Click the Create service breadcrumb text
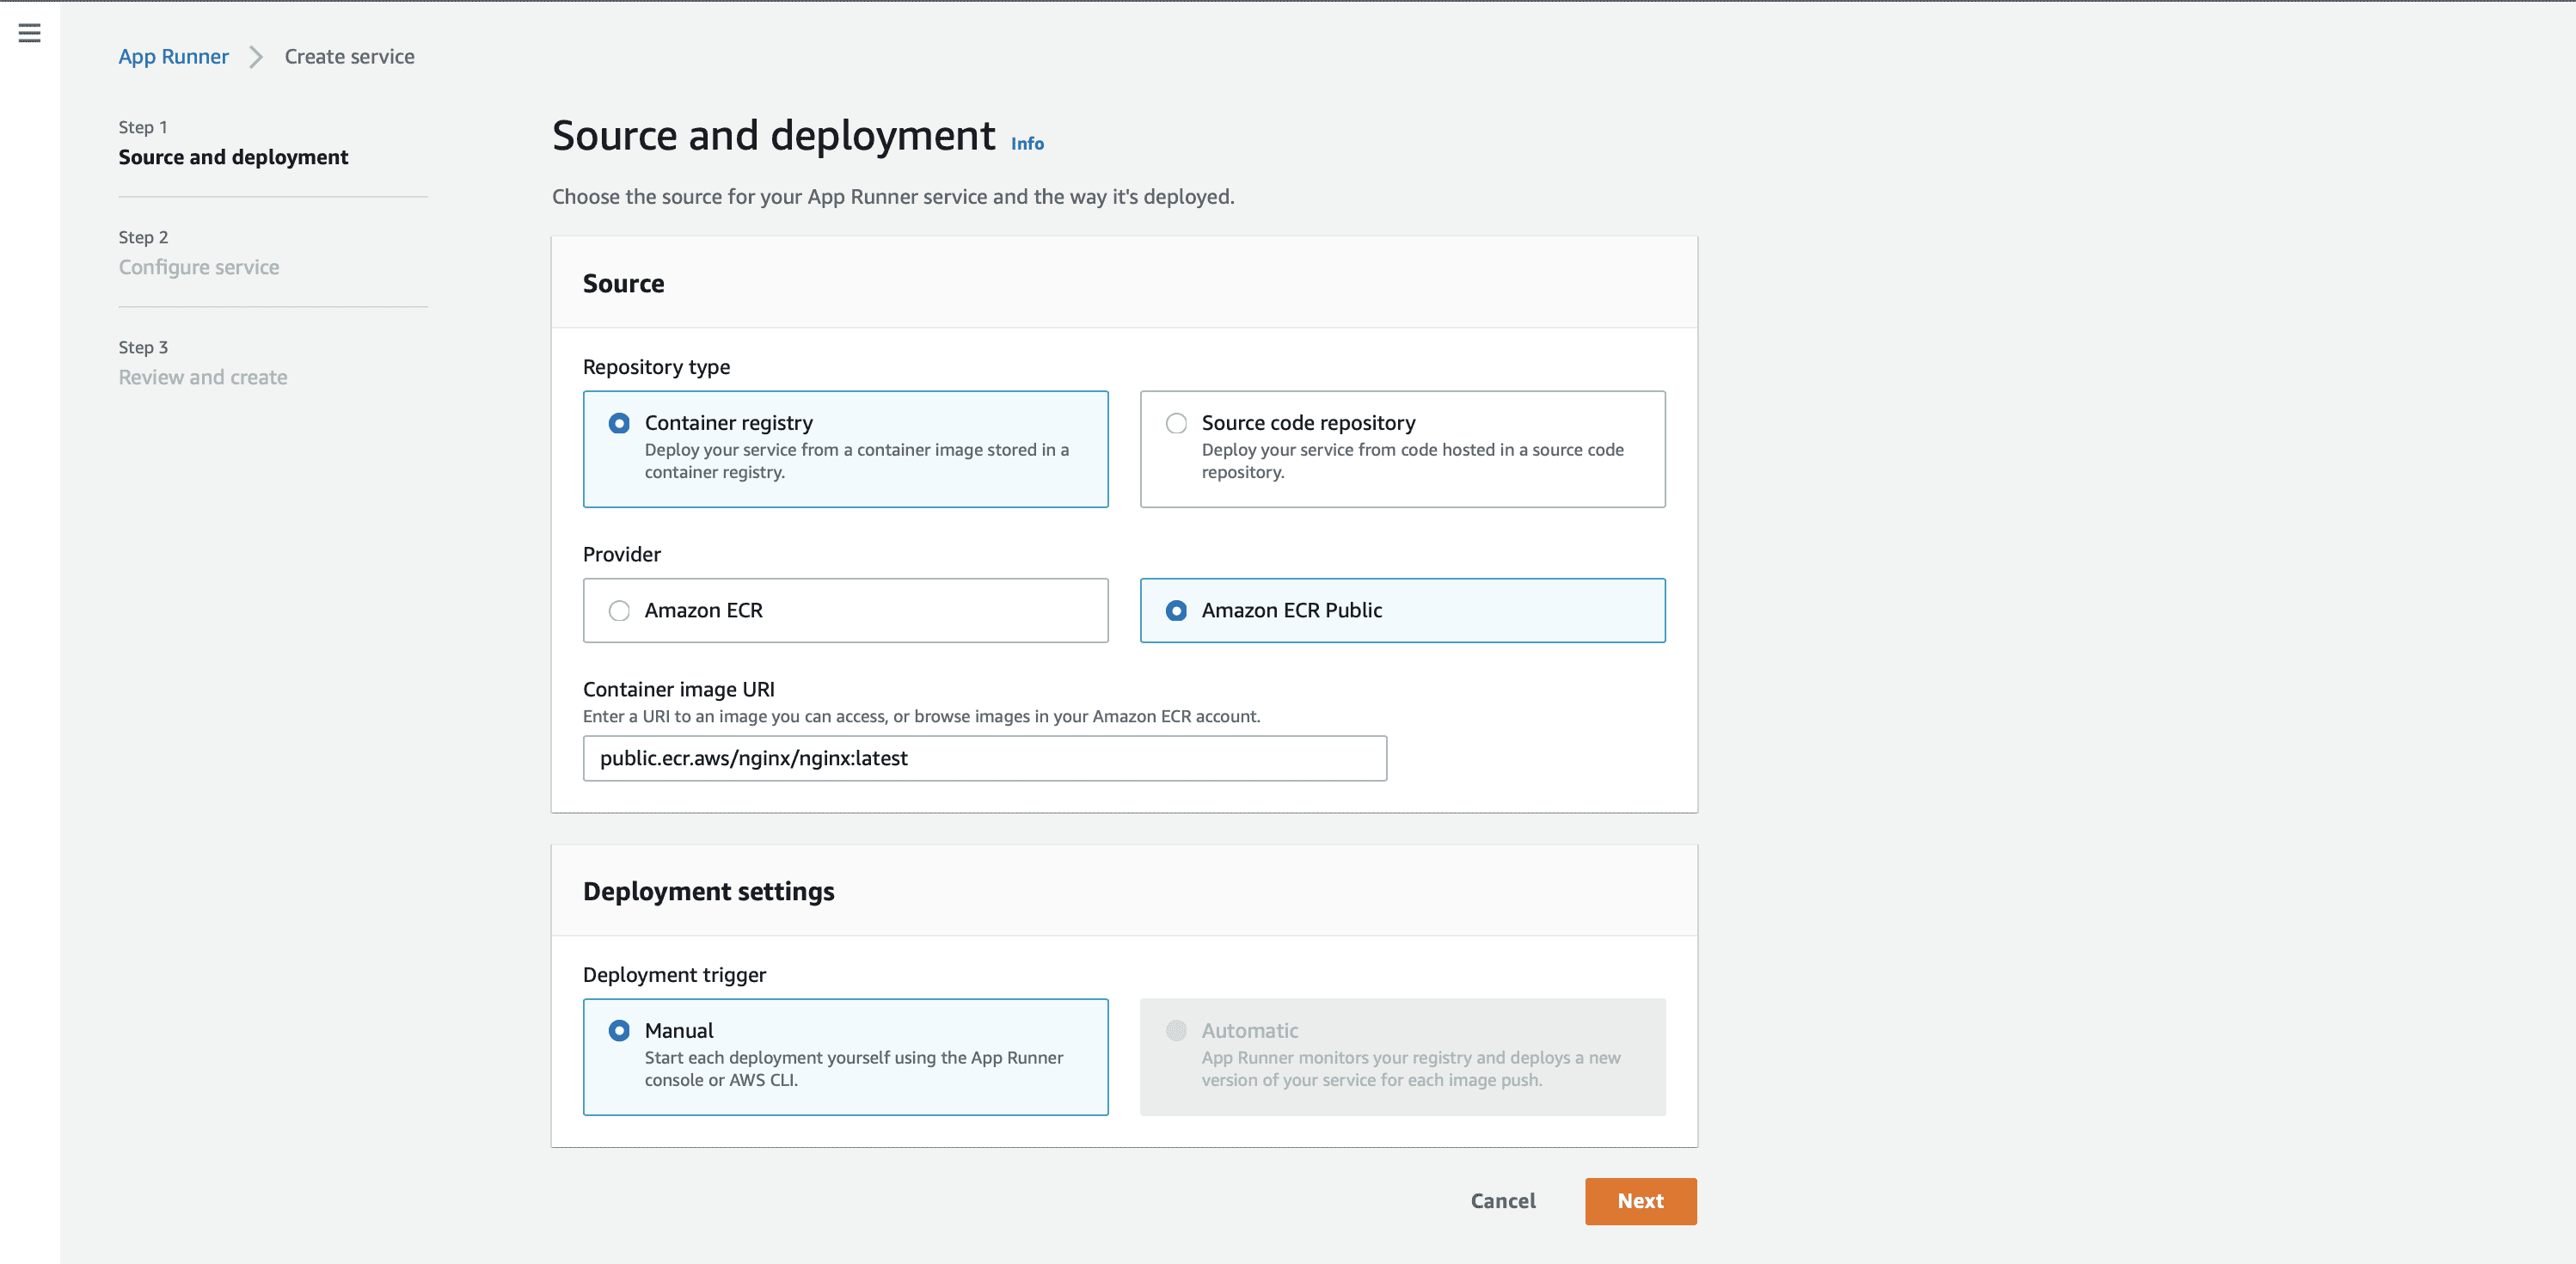The height and width of the screenshot is (1264, 2576). (349, 56)
